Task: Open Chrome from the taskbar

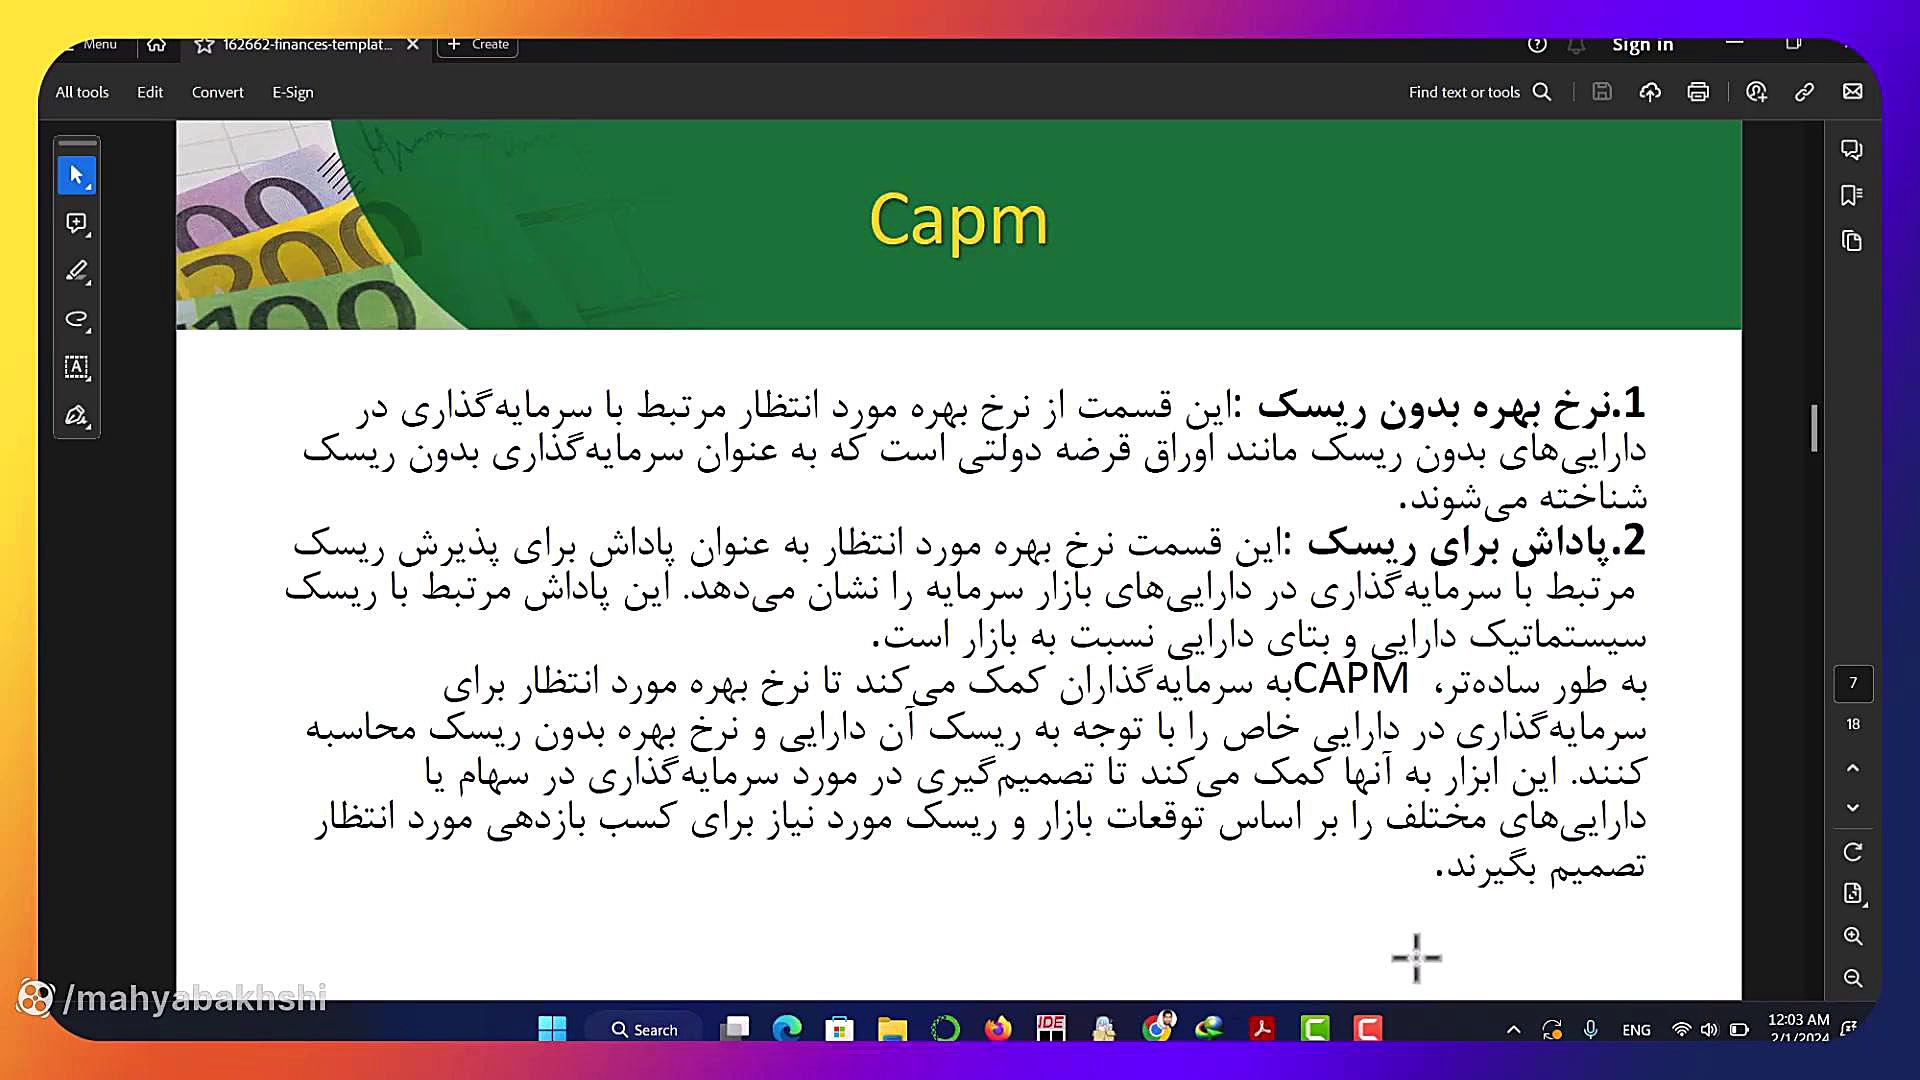Action: pos(1157,1028)
